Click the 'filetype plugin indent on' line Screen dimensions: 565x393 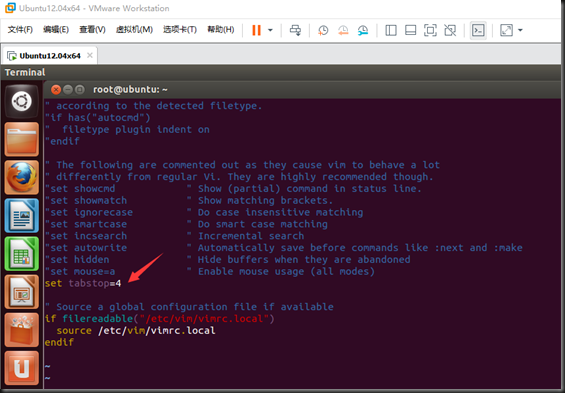click(x=127, y=129)
